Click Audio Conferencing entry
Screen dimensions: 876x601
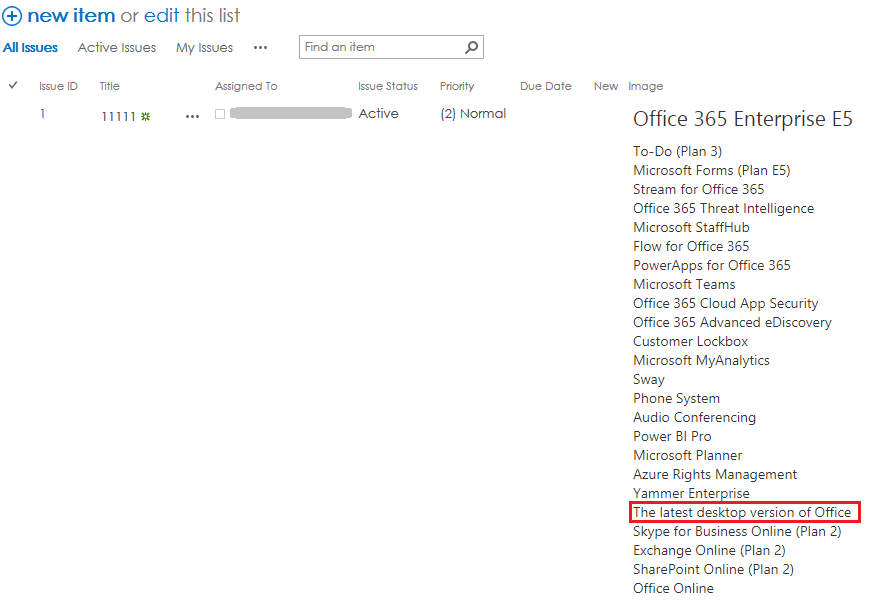pos(694,417)
